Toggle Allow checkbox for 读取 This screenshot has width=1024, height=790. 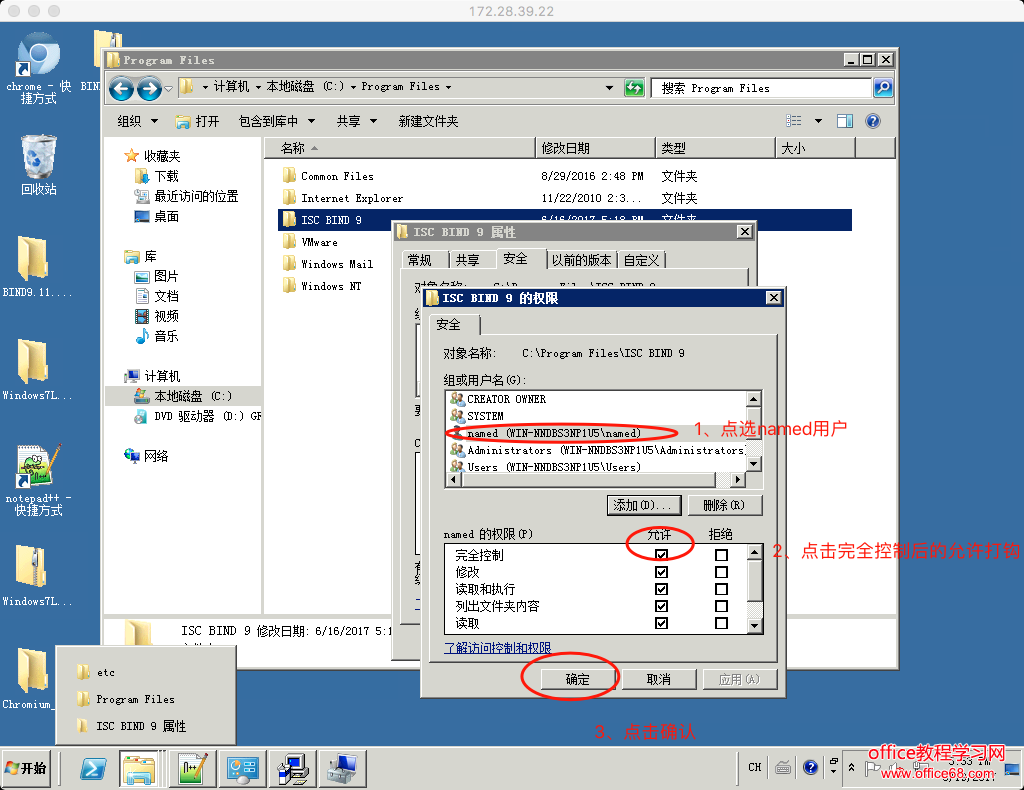(662, 623)
